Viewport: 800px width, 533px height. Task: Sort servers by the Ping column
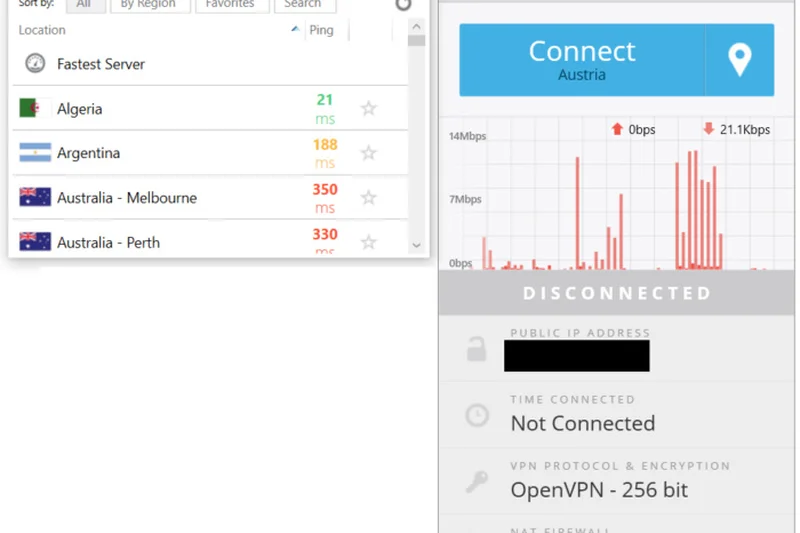click(x=321, y=30)
